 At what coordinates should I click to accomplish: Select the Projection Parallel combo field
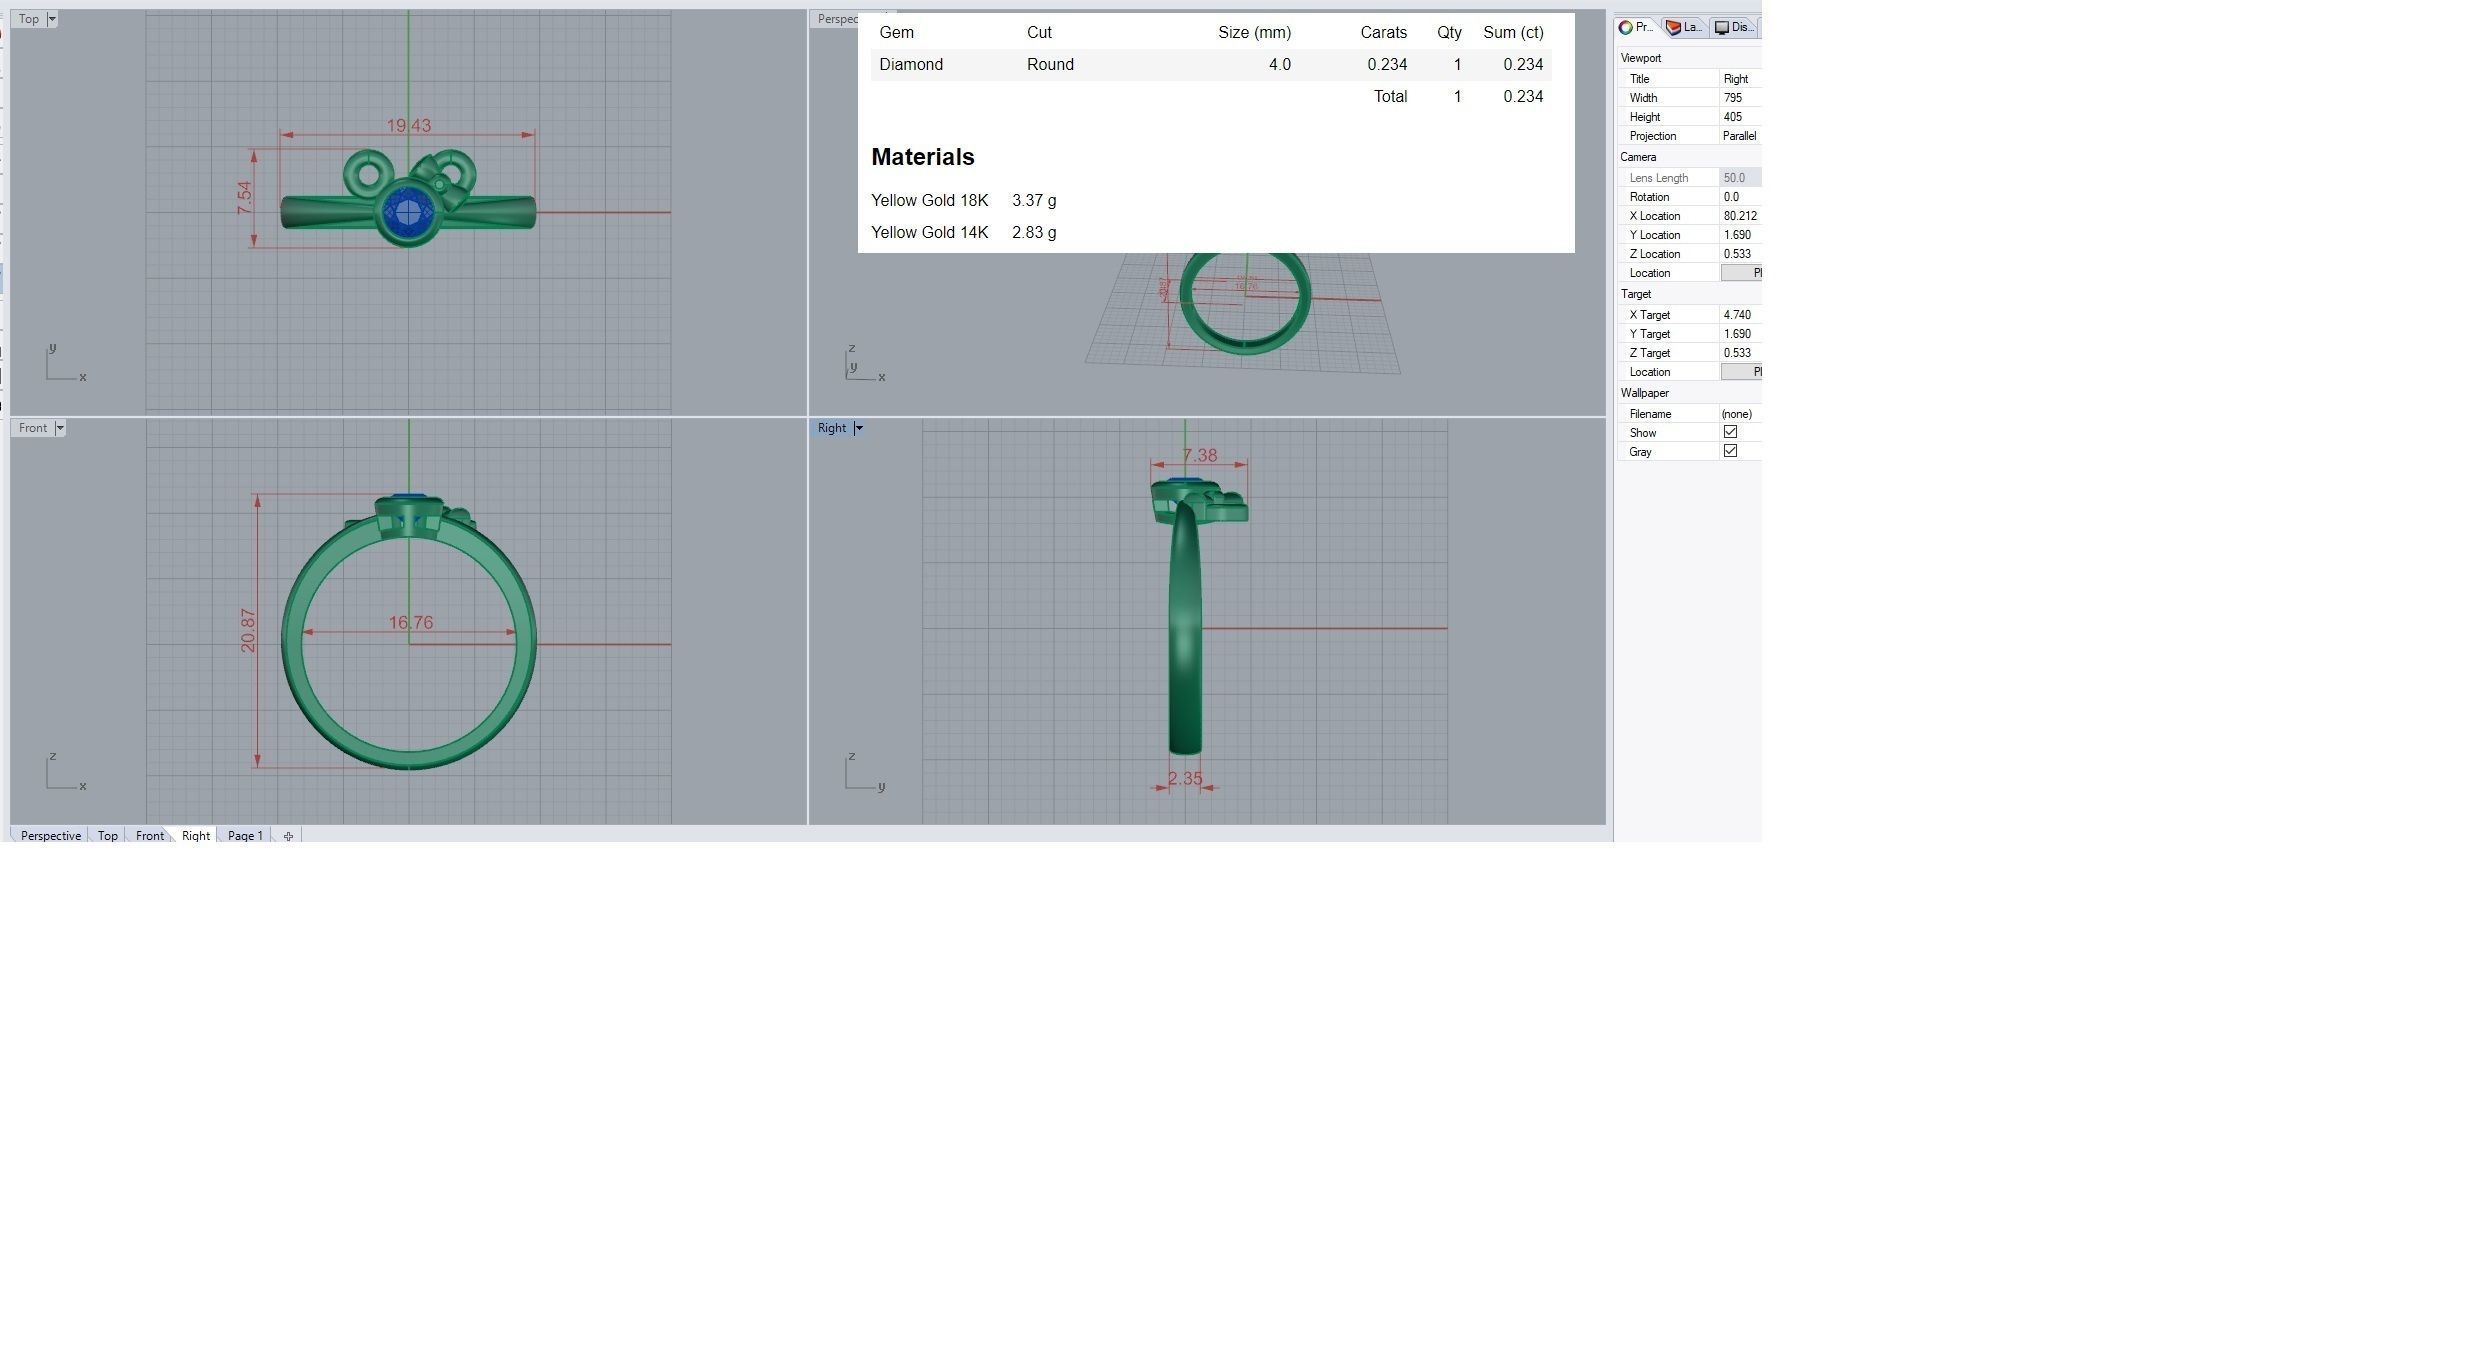click(1740, 136)
